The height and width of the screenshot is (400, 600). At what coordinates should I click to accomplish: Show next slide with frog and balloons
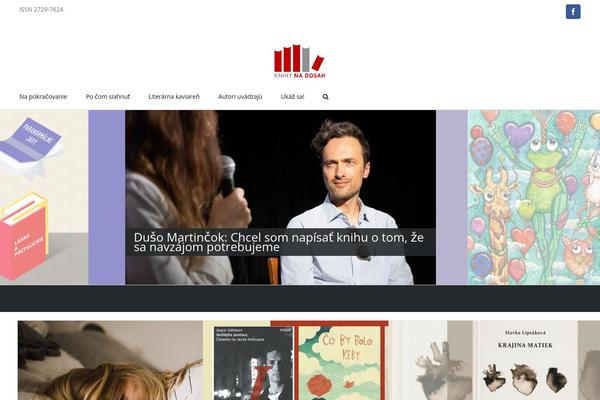tap(533, 197)
